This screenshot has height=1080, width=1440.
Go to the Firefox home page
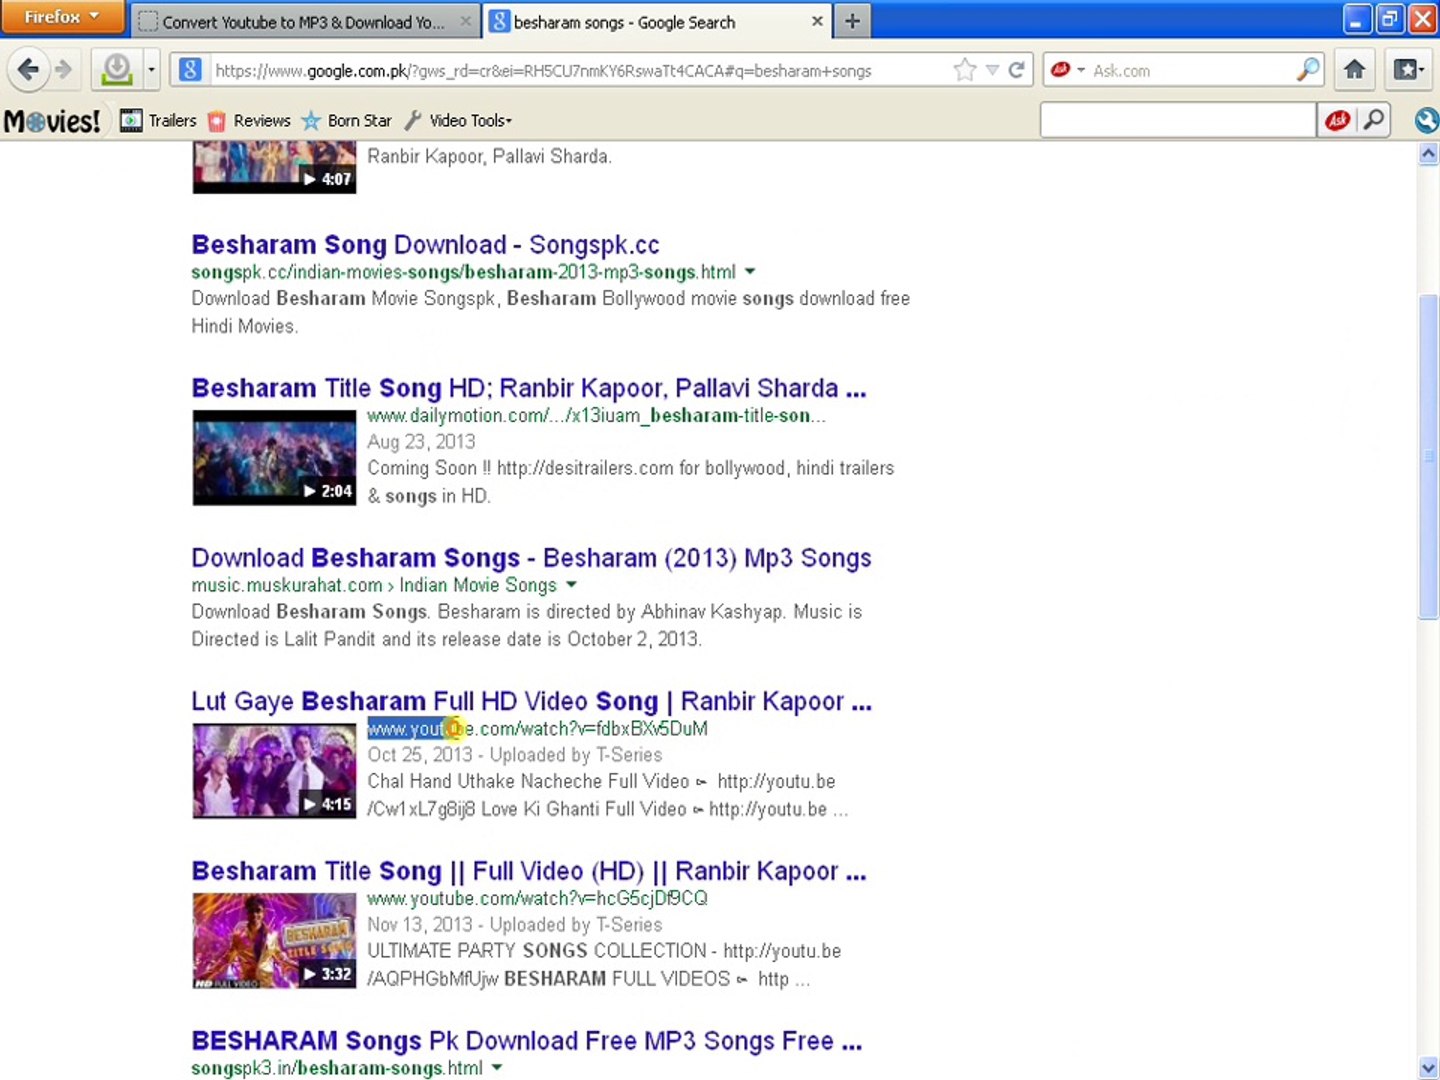pos(1355,69)
